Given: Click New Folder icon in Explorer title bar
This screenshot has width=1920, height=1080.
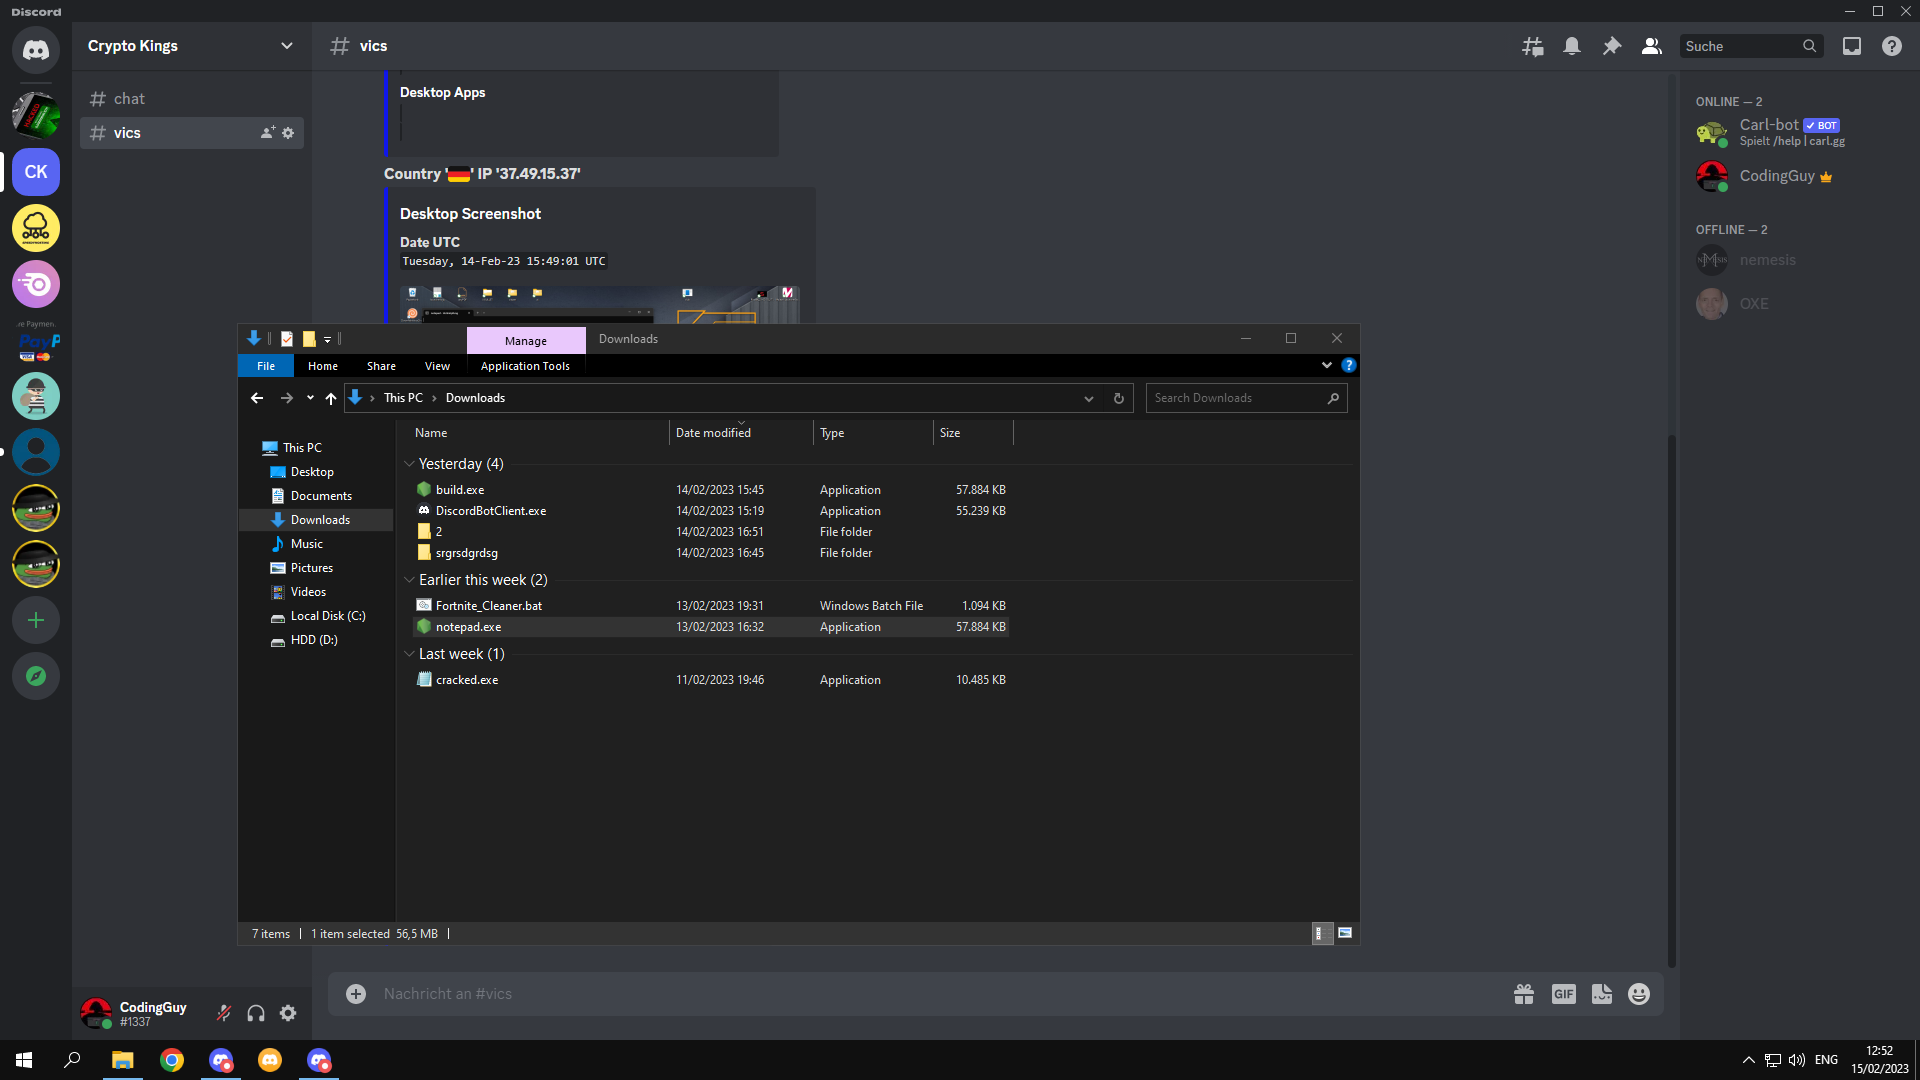Looking at the screenshot, I should click(x=309, y=339).
